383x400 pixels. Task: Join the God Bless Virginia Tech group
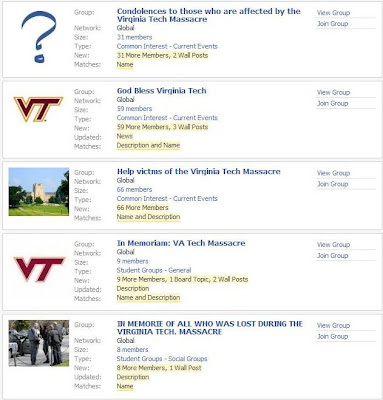click(x=332, y=103)
